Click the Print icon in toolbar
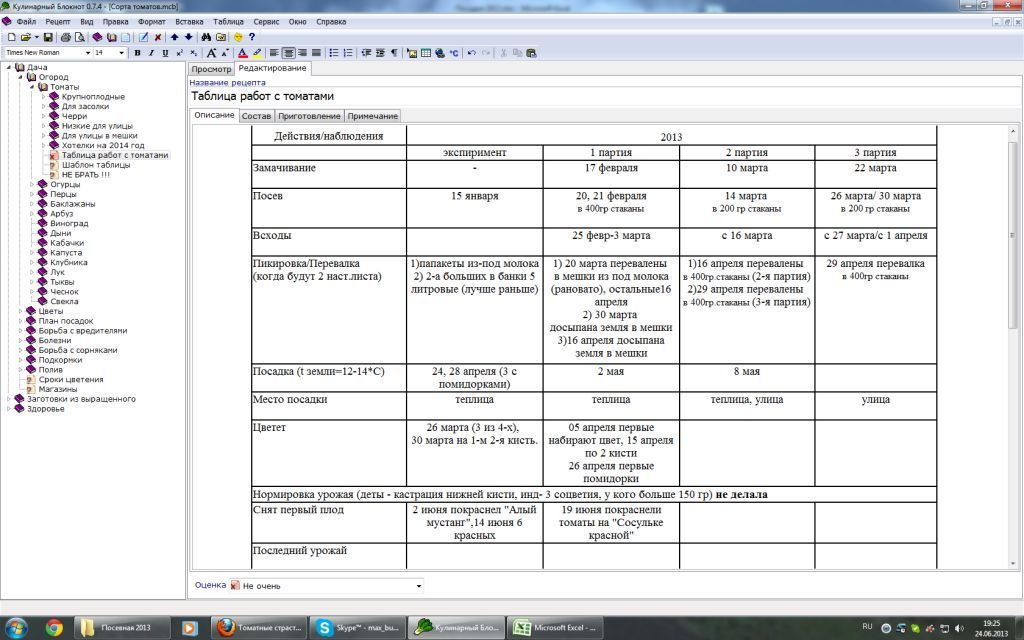Image resolution: width=1024 pixels, height=640 pixels. (x=66, y=37)
